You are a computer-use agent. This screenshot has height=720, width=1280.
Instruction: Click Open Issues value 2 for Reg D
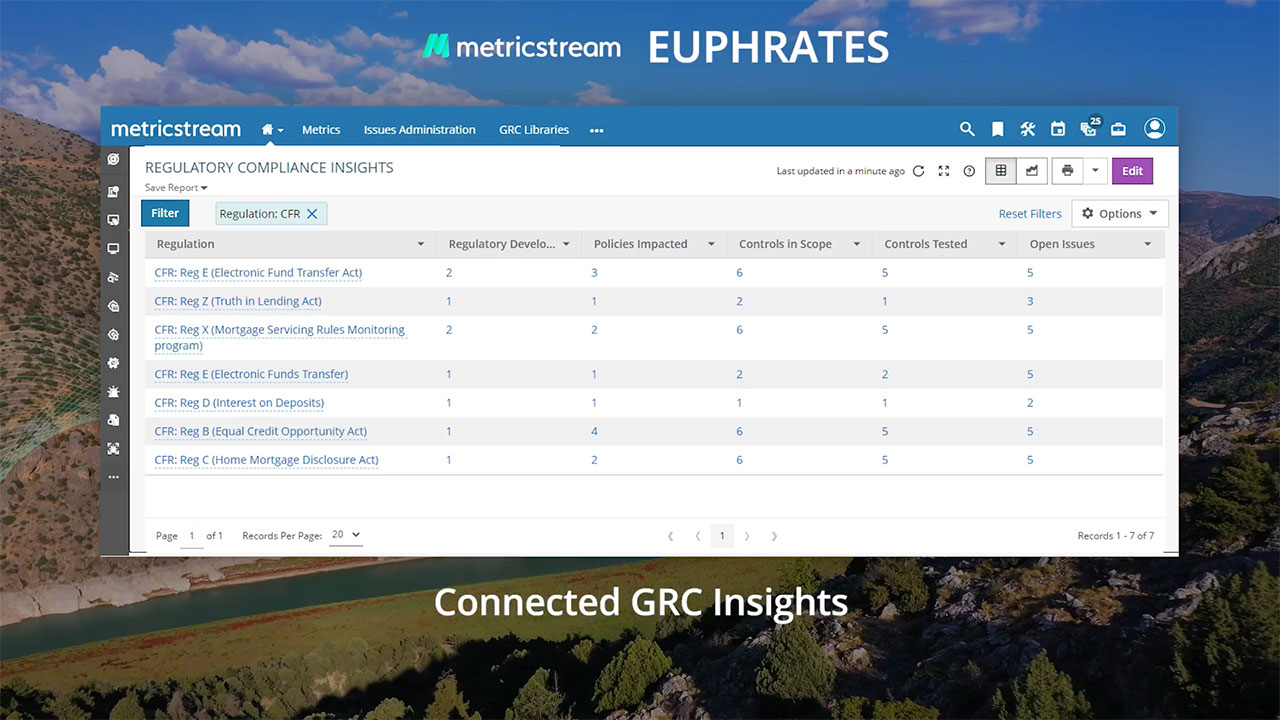coord(1030,403)
